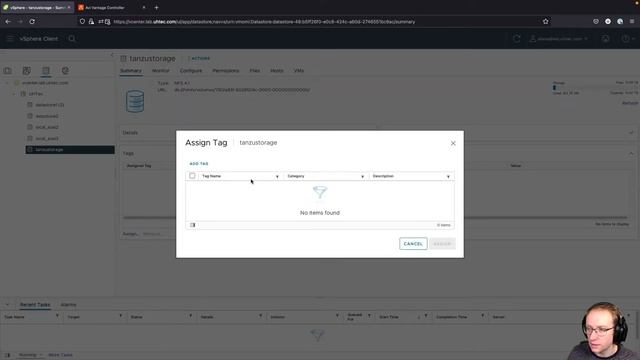
Task: Open the Running tasks filter dropdown
Action: [x=31, y=355]
